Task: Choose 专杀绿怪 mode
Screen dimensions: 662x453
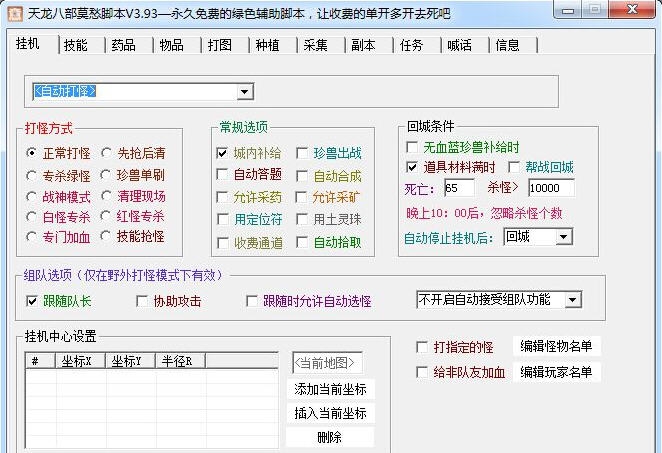Action: click(x=31, y=175)
